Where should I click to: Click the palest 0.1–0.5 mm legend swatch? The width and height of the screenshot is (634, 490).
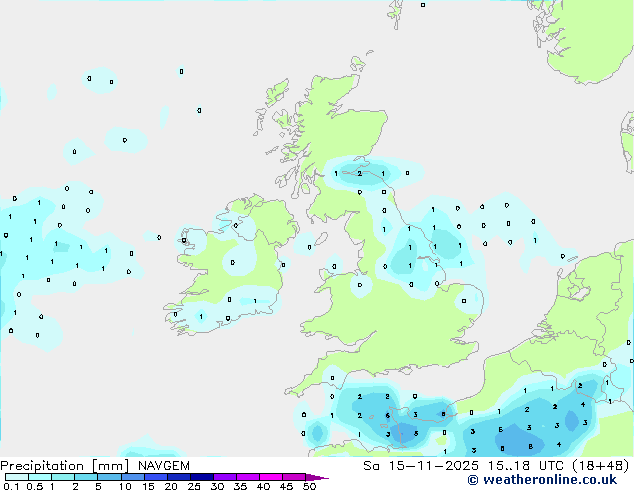click(17, 477)
